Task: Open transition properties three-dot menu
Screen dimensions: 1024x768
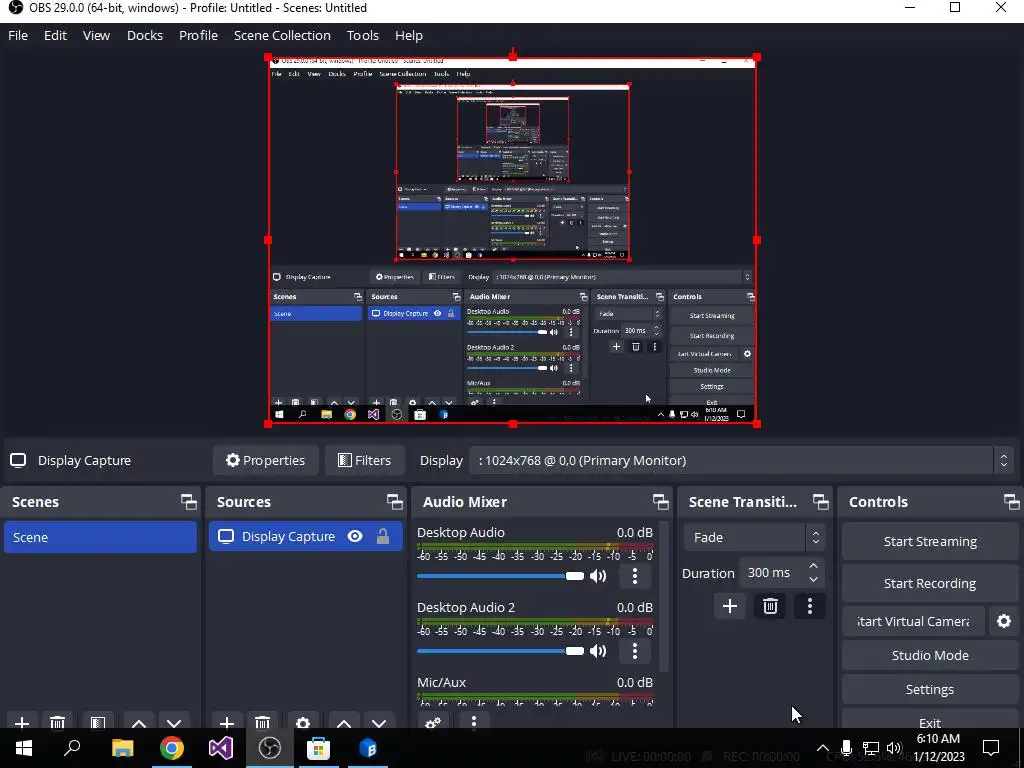Action: [810, 606]
